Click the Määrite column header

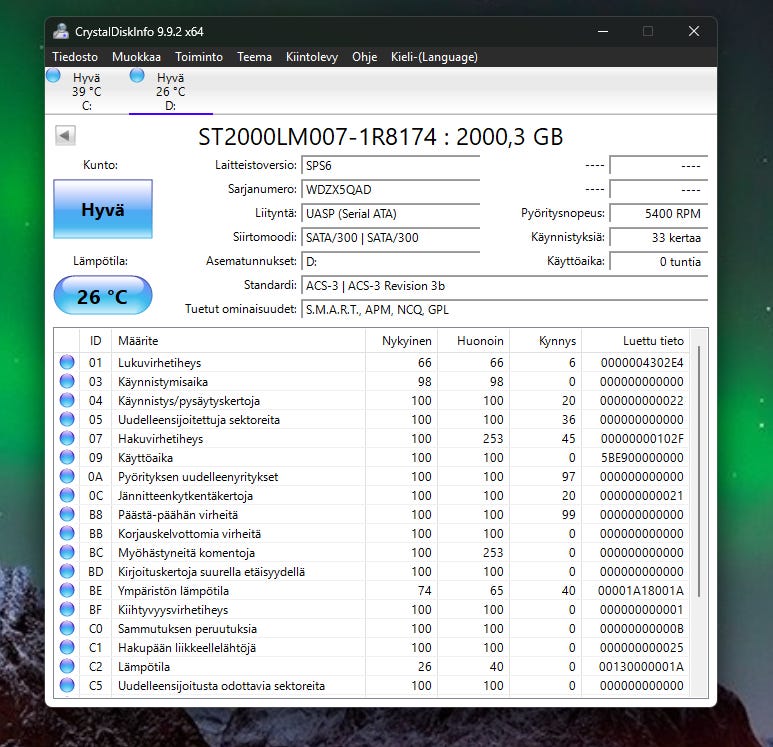238,341
